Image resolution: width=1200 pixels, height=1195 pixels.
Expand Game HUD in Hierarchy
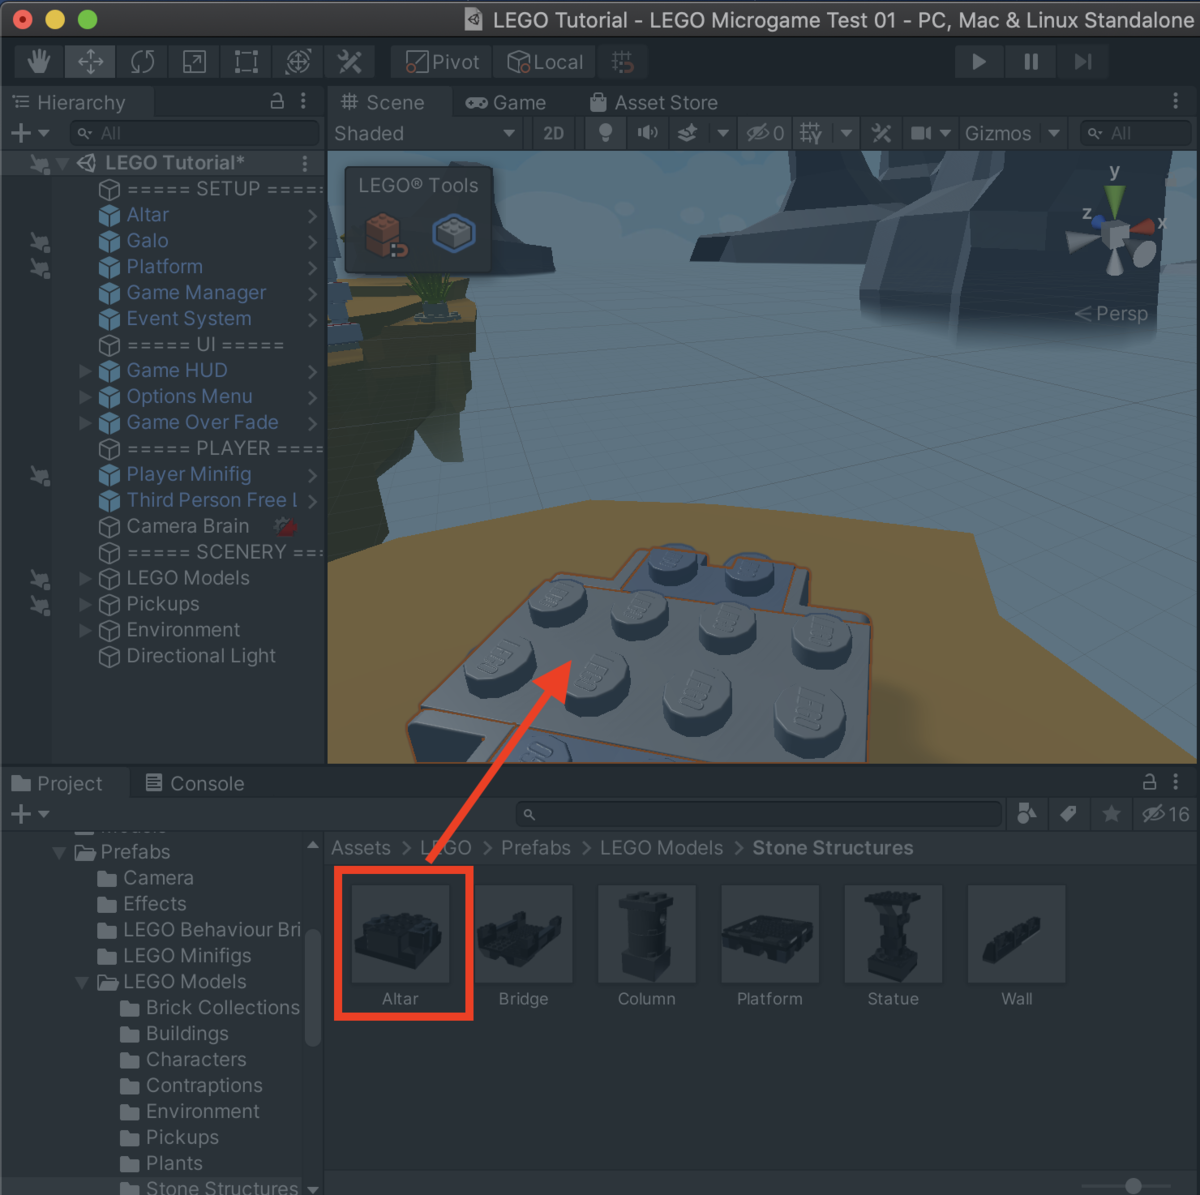coord(85,370)
